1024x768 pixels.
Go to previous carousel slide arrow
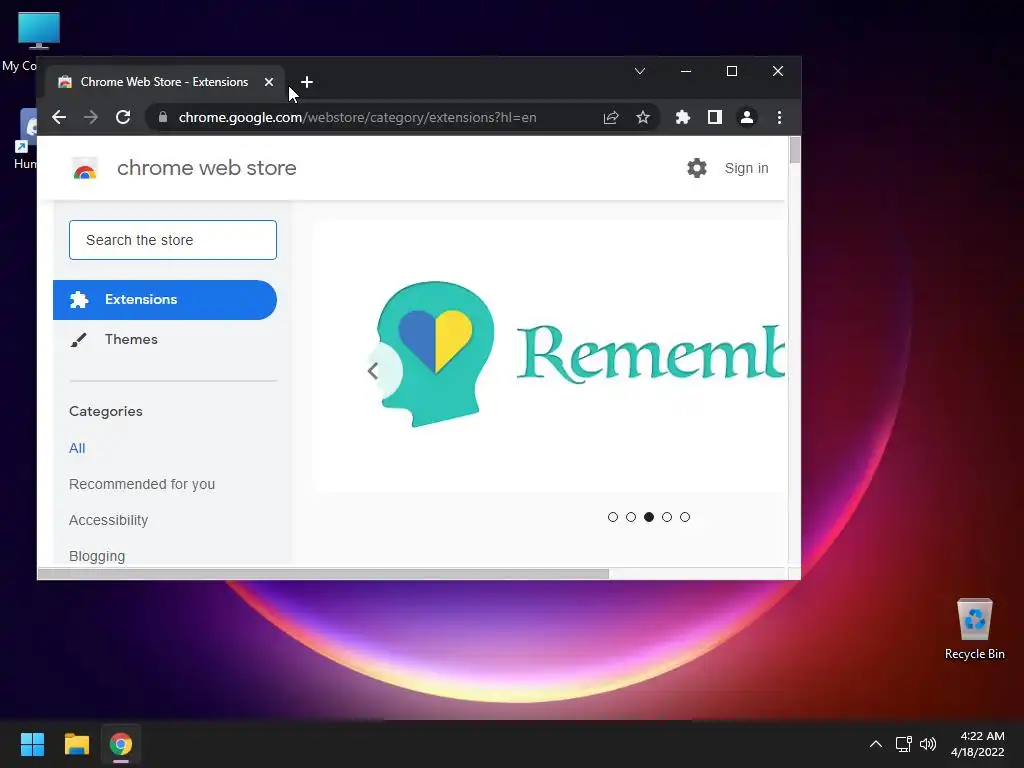click(x=373, y=371)
